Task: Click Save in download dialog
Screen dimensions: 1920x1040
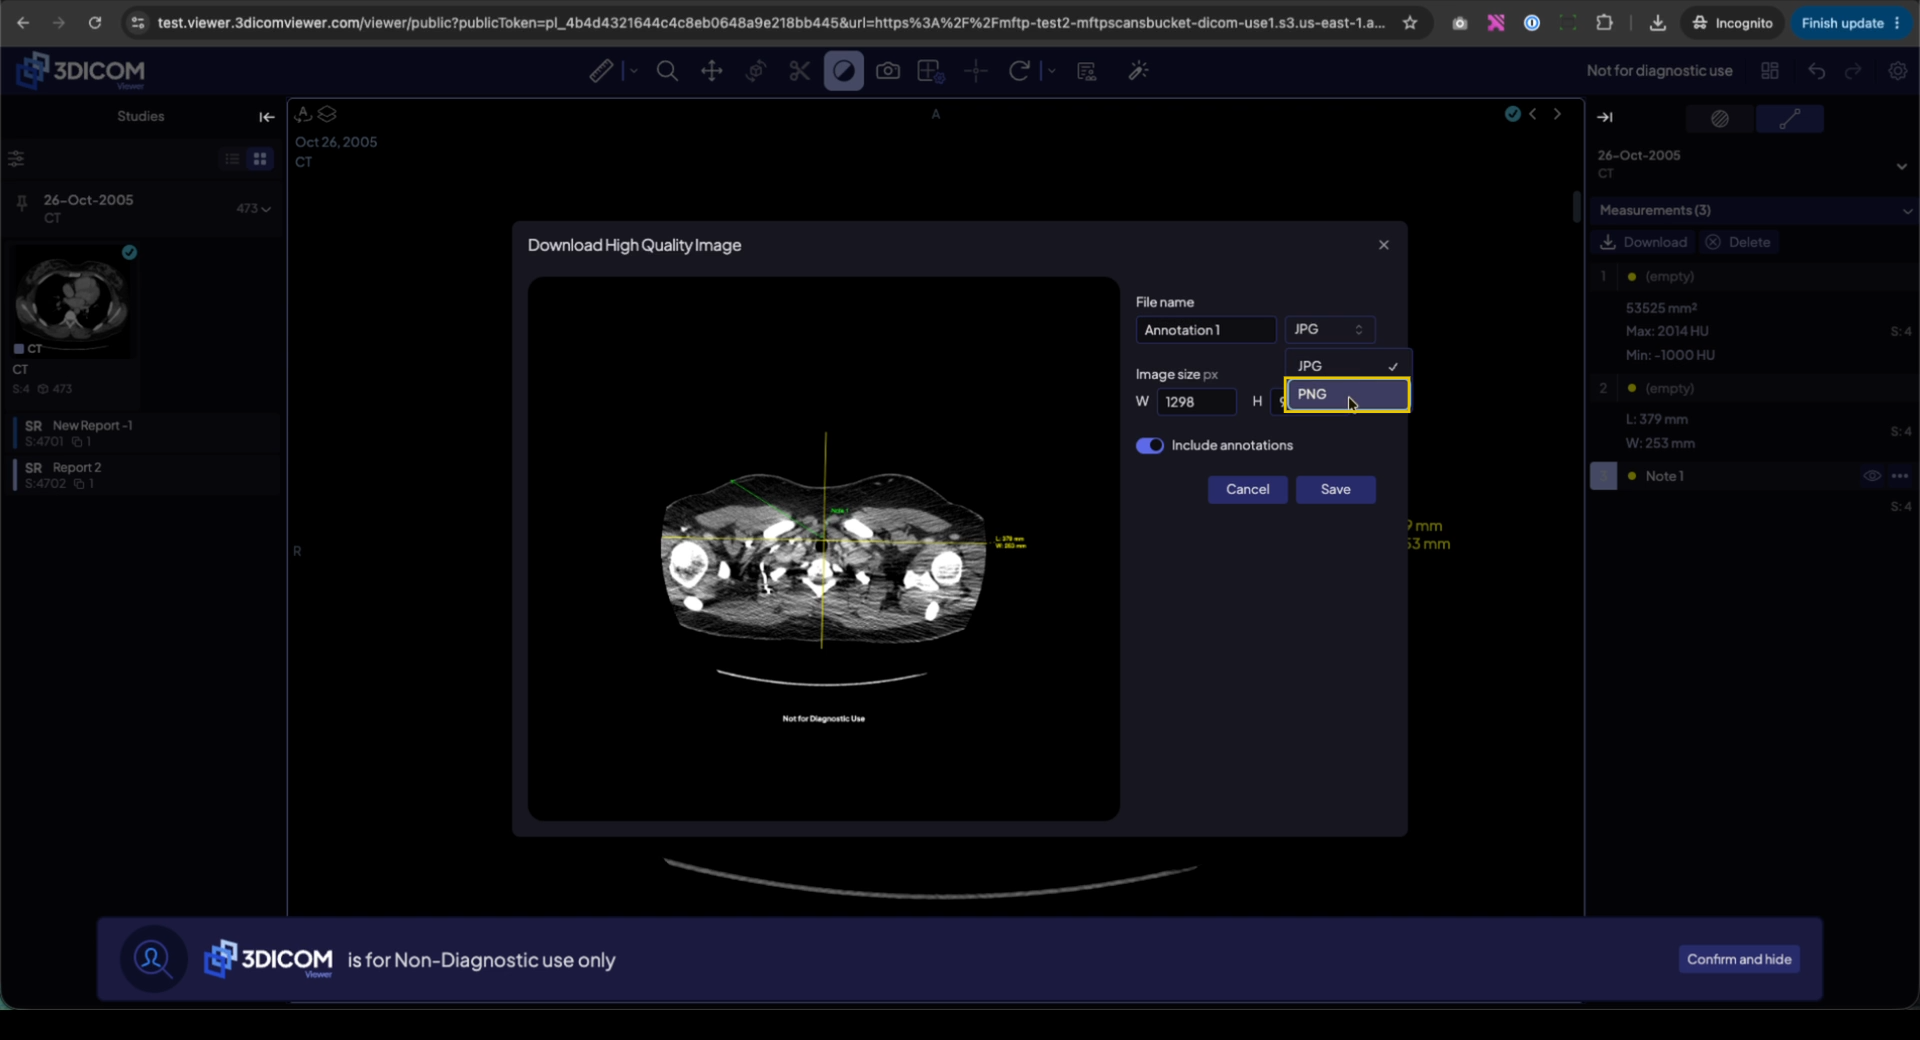Action: [1335, 489]
